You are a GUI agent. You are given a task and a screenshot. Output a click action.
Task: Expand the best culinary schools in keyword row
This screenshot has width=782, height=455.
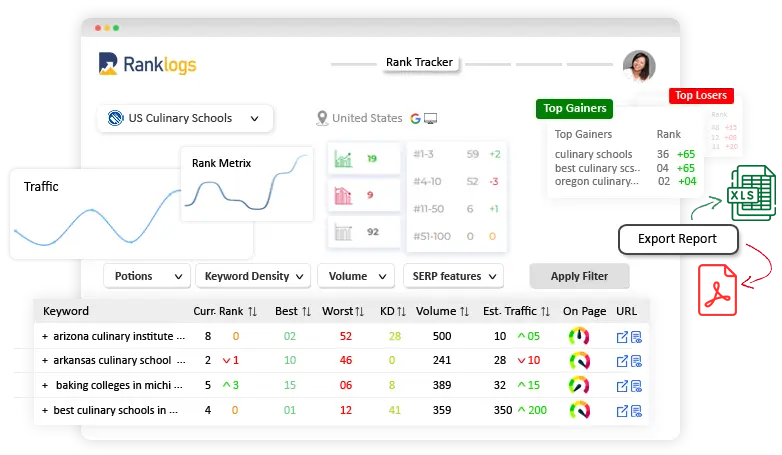click(x=45, y=411)
